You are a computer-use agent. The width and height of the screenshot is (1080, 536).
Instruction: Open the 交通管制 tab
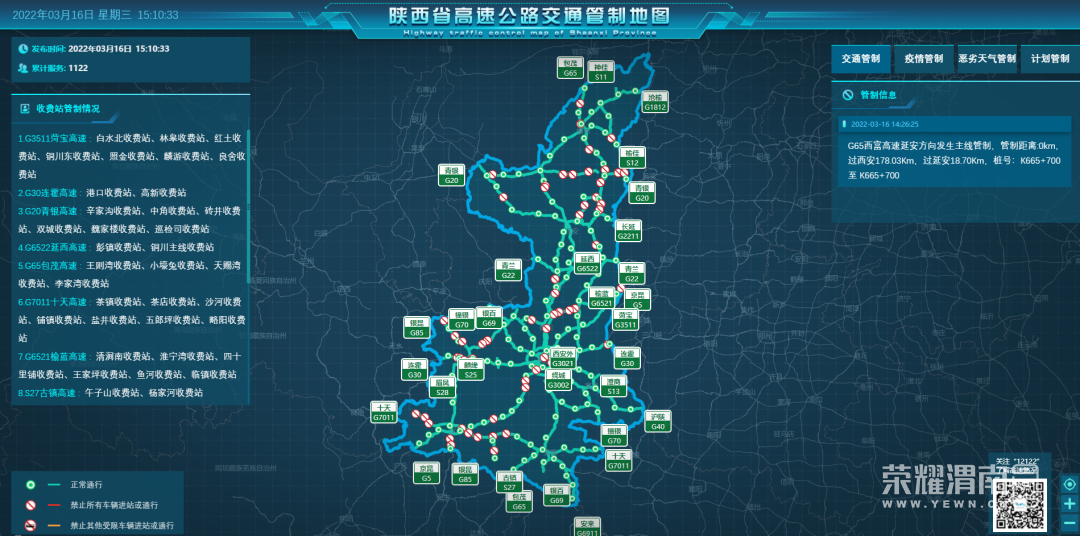click(x=860, y=59)
